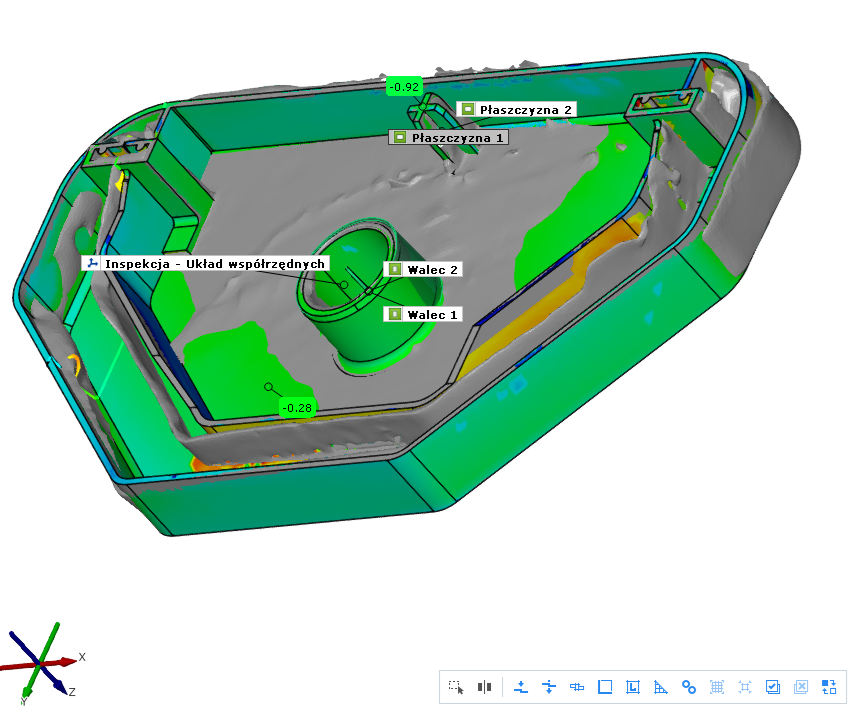This screenshot has height=708, width=855.
Task: Click the -0.92 deviation value tag
Action: pyautogui.click(x=403, y=87)
